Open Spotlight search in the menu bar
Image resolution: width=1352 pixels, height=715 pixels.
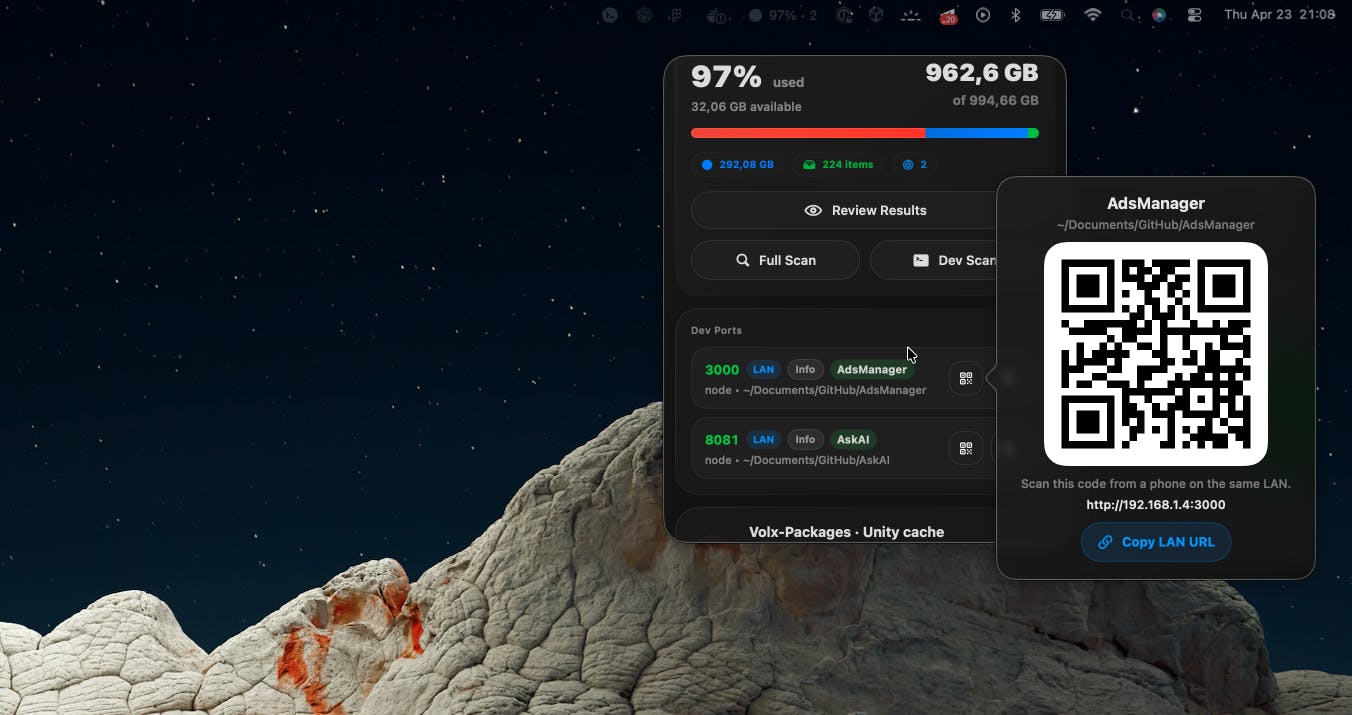[x=1128, y=15]
